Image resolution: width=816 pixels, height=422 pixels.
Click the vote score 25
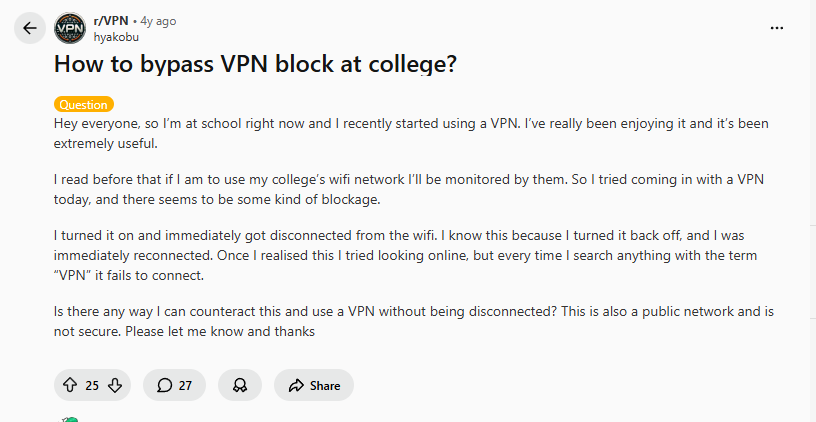tap(92, 385)
